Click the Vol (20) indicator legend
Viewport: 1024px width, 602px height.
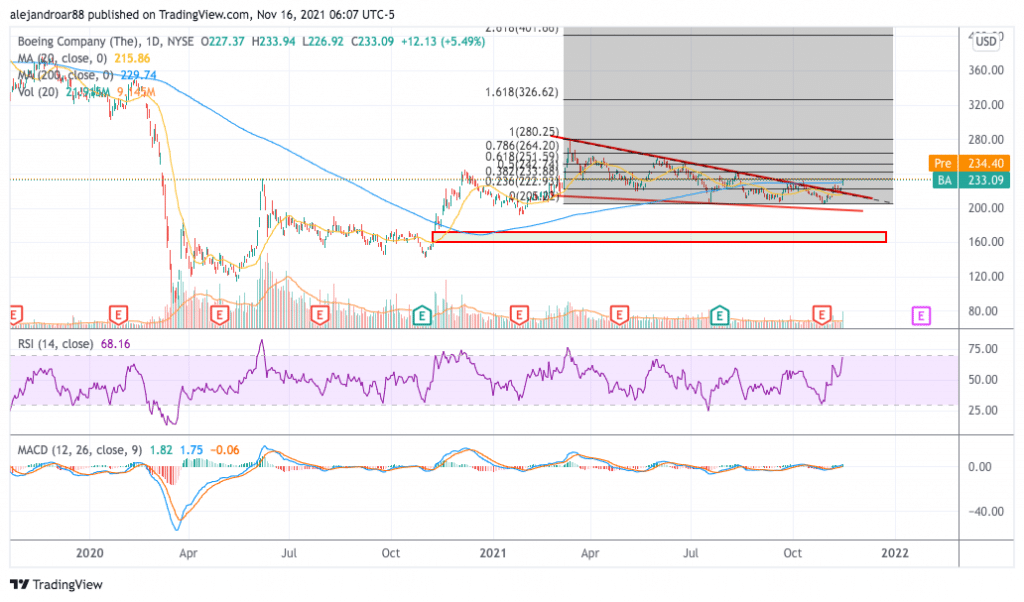[38, 92]
